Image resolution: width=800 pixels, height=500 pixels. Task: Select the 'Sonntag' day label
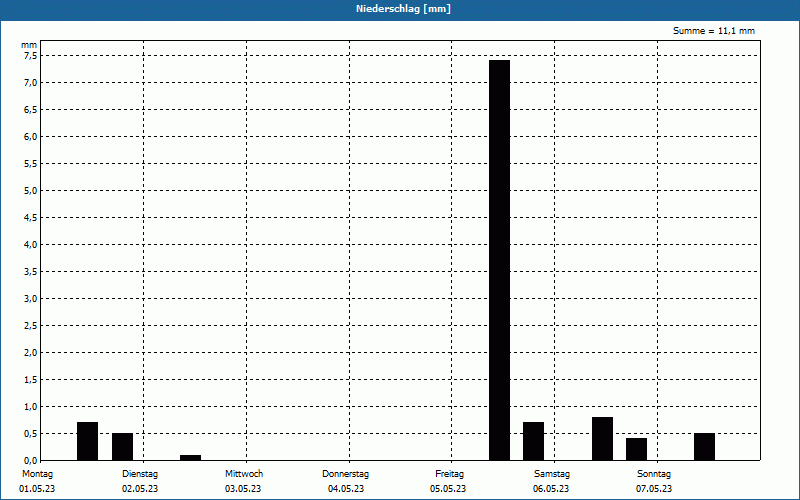[654, 474]
